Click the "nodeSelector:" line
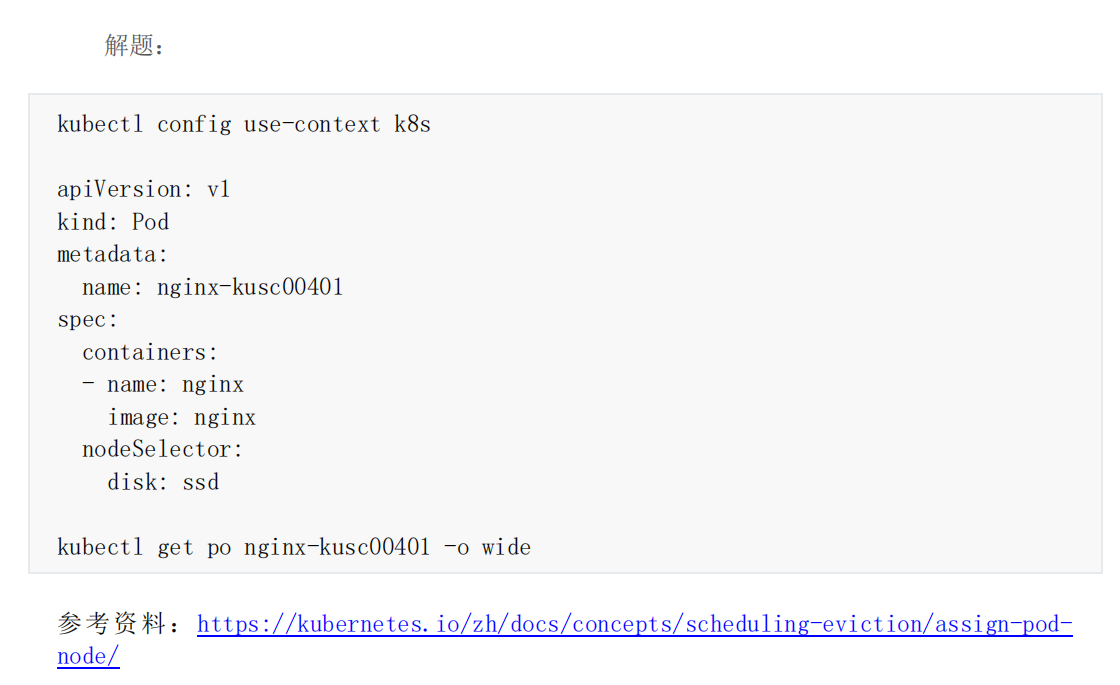1120x685 pixels. pyautogui.click(x=162, y=449)
